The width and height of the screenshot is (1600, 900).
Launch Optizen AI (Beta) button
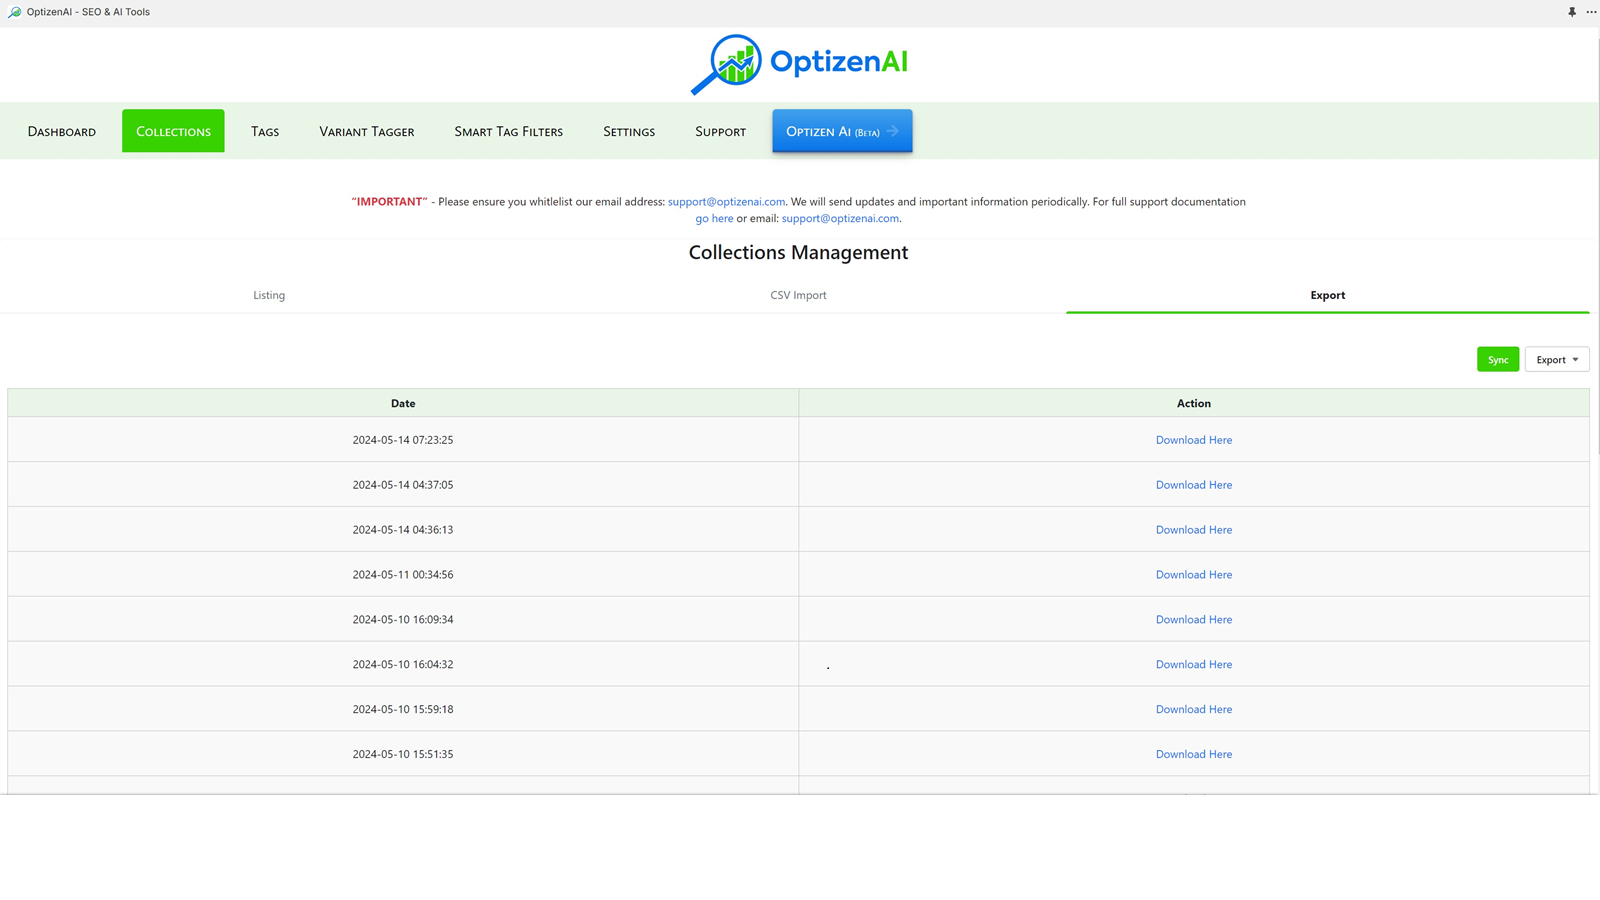(842, 131)
